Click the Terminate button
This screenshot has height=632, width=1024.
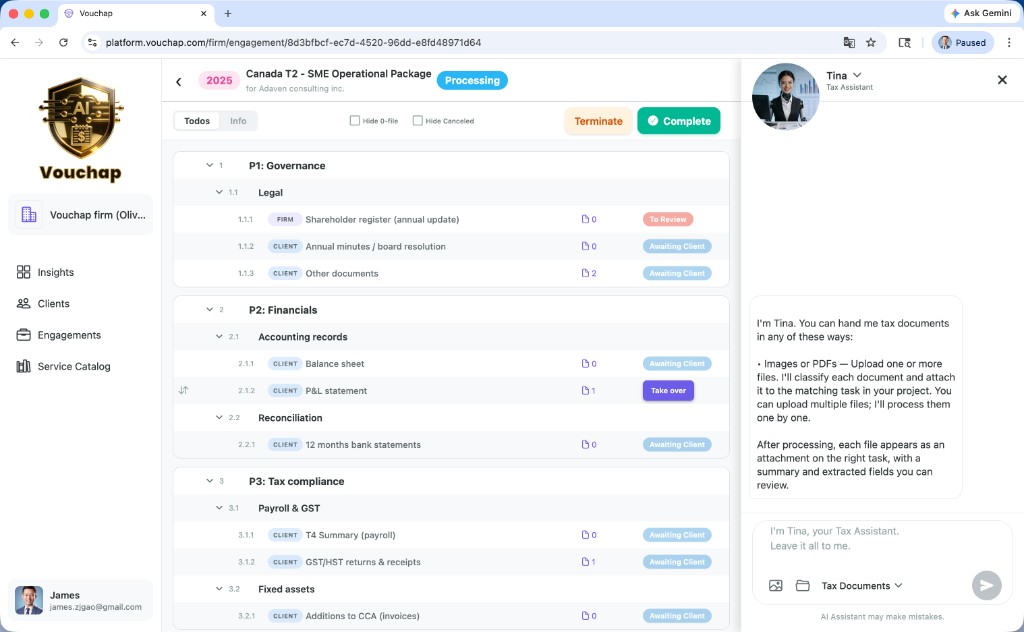(598, 121)
